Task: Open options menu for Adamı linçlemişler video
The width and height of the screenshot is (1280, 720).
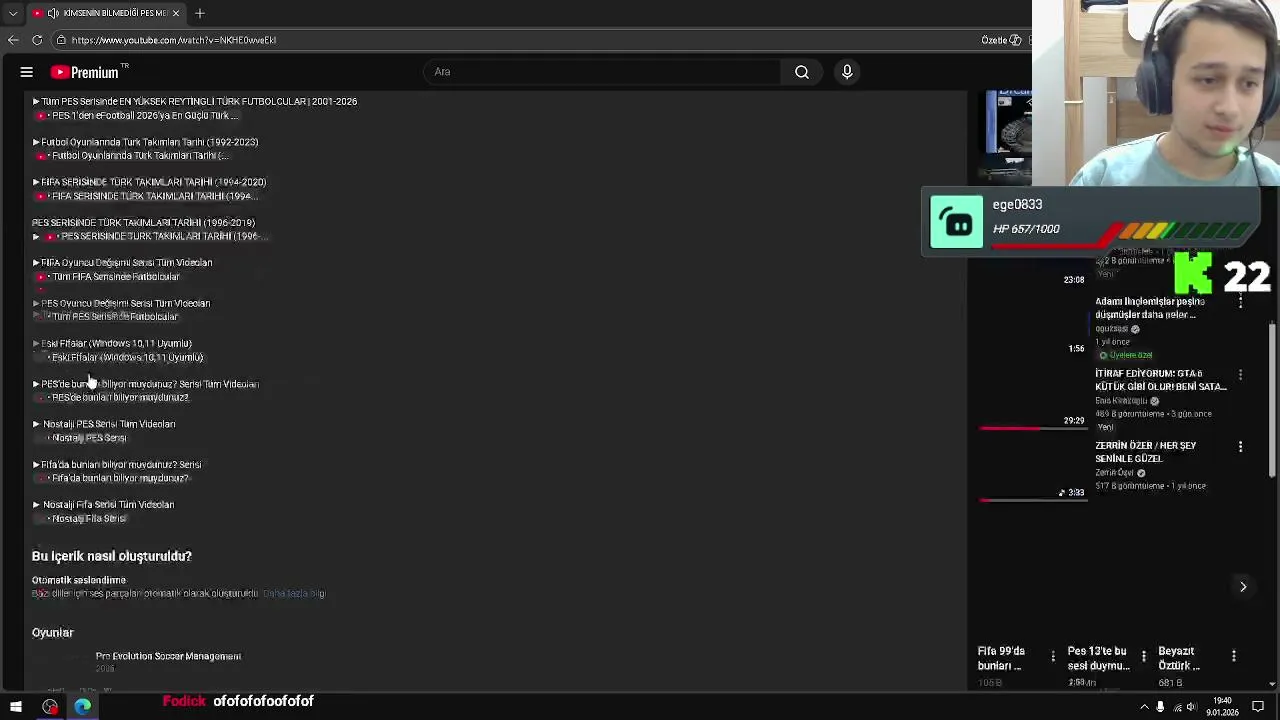Action: coord(1241,302)
